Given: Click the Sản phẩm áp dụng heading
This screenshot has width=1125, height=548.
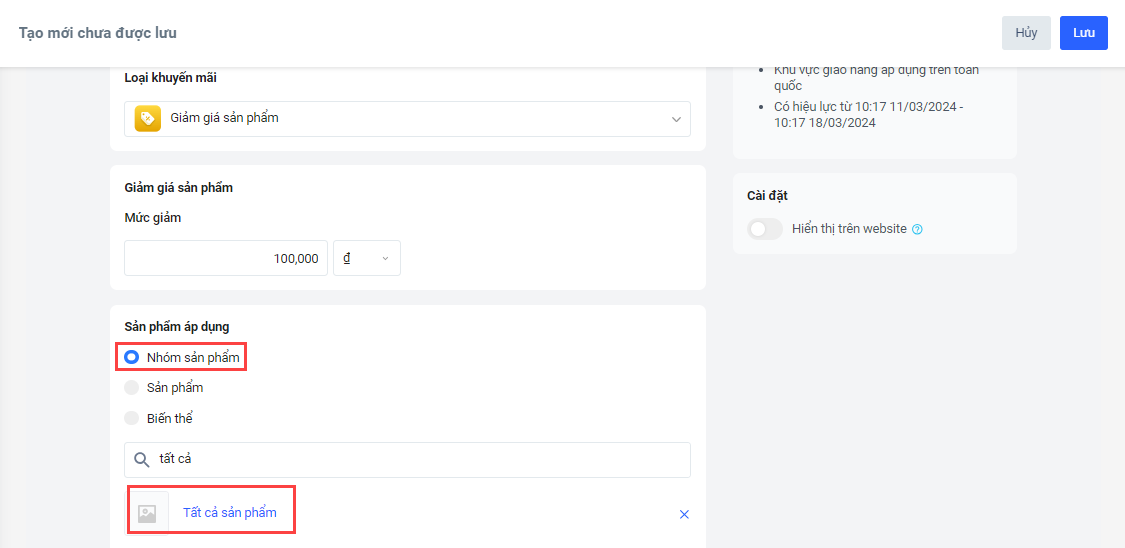Looking at the screenshot, I should click(x=177, y=326).
